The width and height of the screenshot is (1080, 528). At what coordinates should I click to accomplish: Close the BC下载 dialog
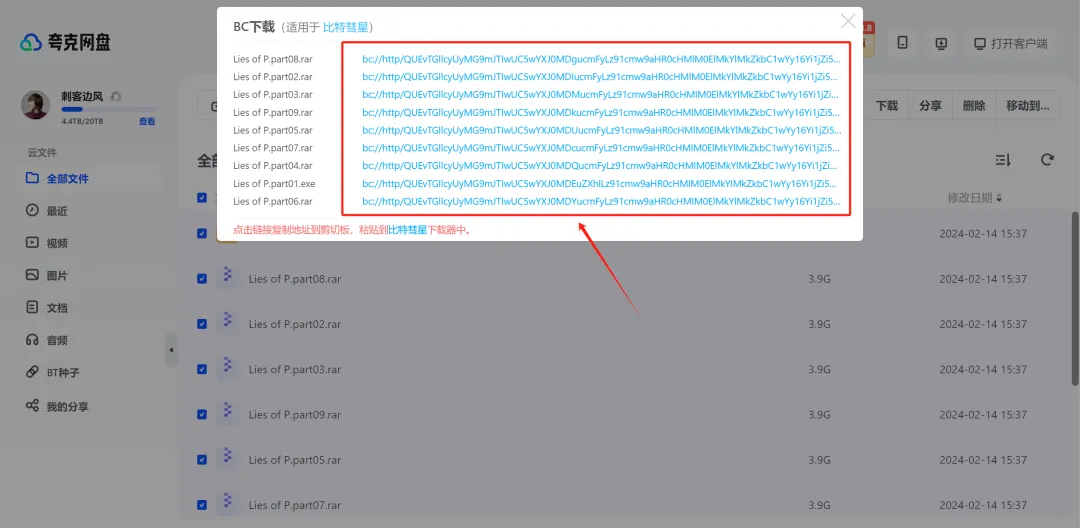tap(848, 21)
